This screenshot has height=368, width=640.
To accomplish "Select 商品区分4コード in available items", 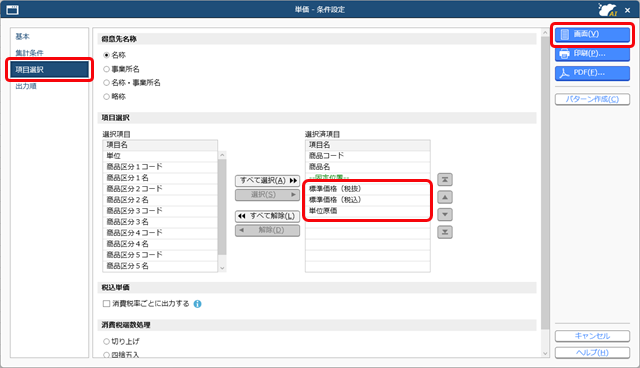I will pos(160,233).
